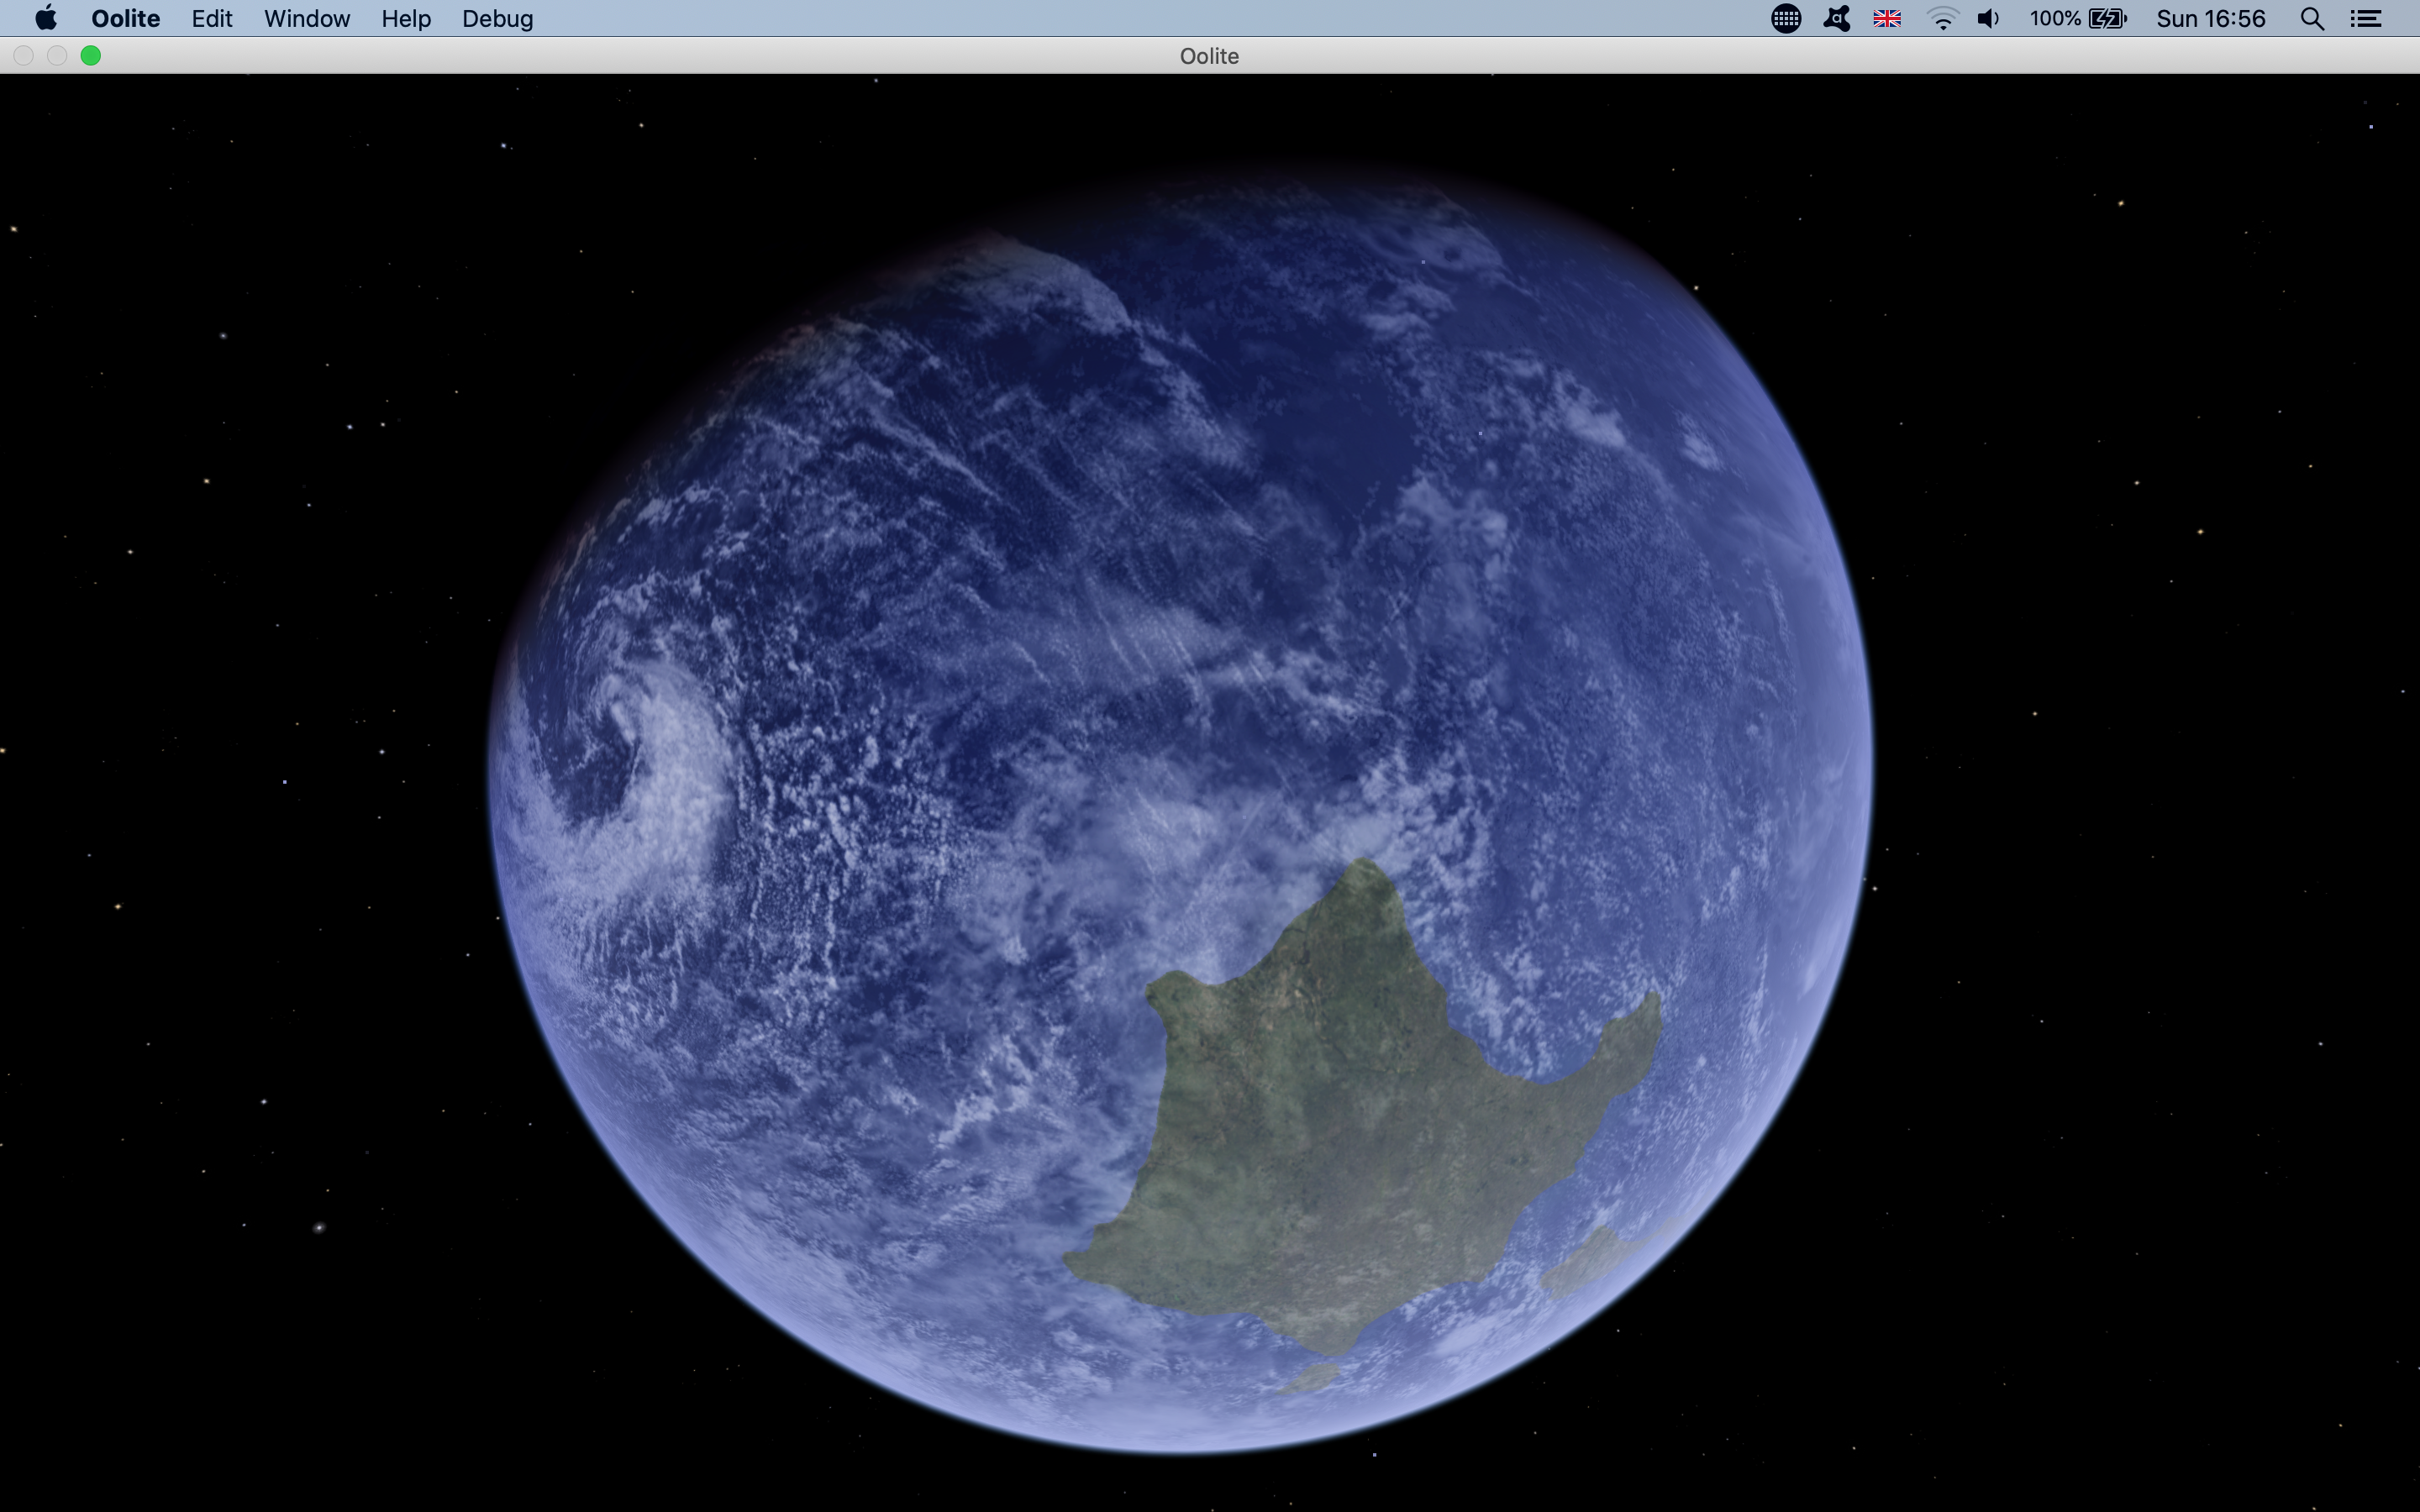Click the volume speaker icon
2420x1512 pixels.
(1988, 18)
